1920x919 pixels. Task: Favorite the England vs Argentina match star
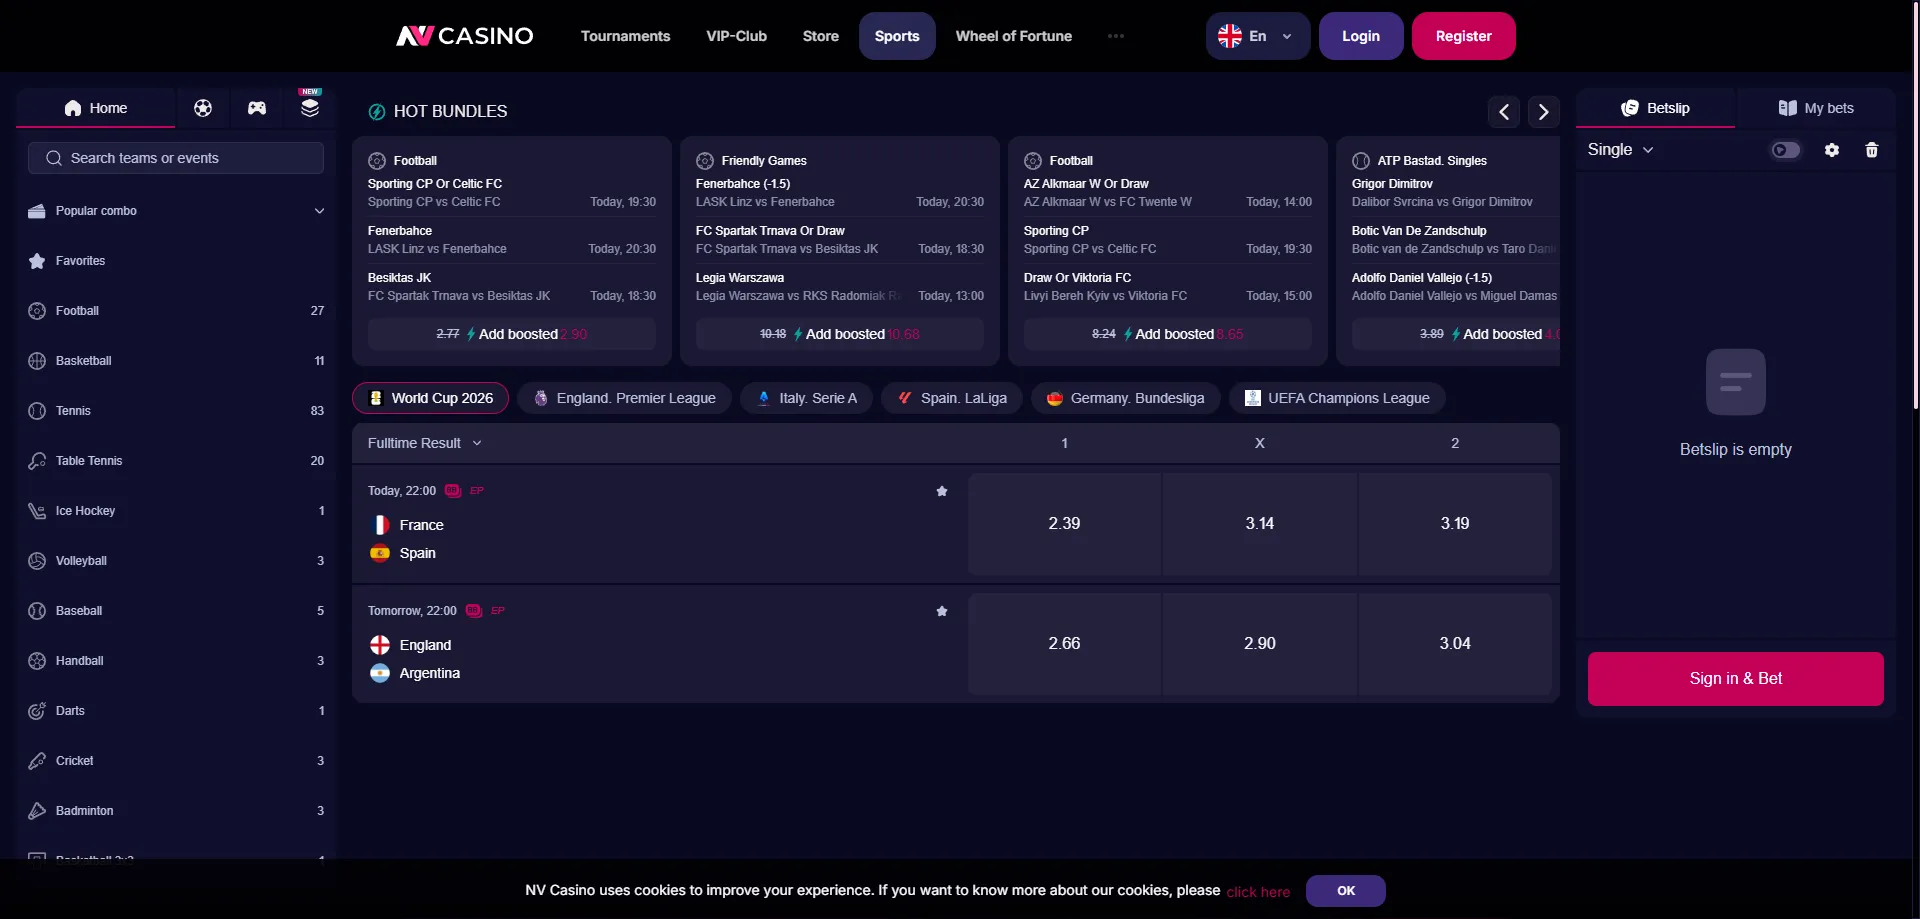942,611
